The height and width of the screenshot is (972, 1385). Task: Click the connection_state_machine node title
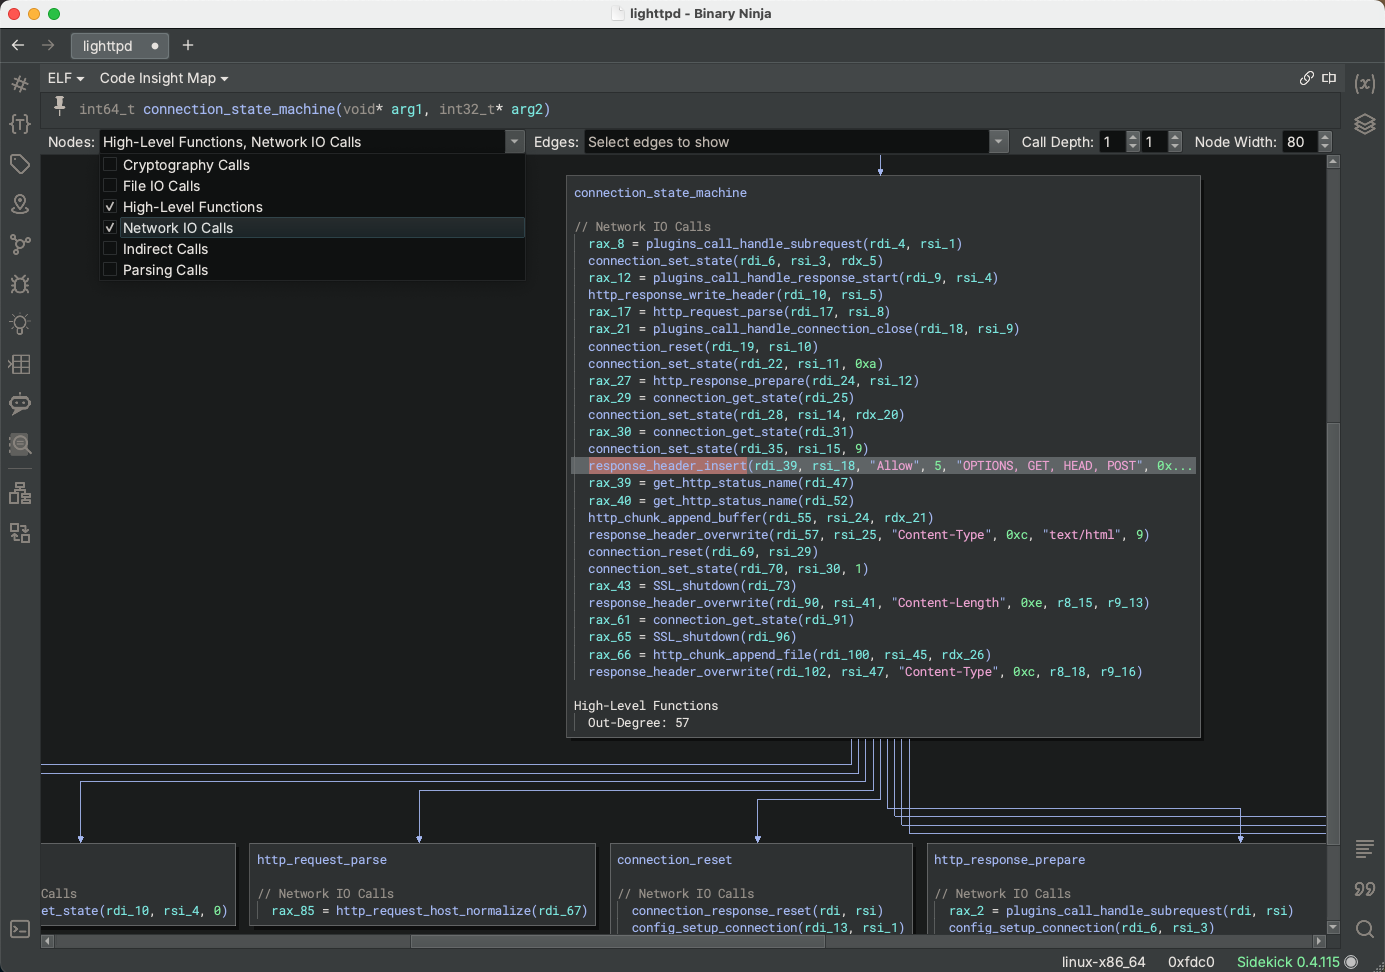[x=660, y=193]
